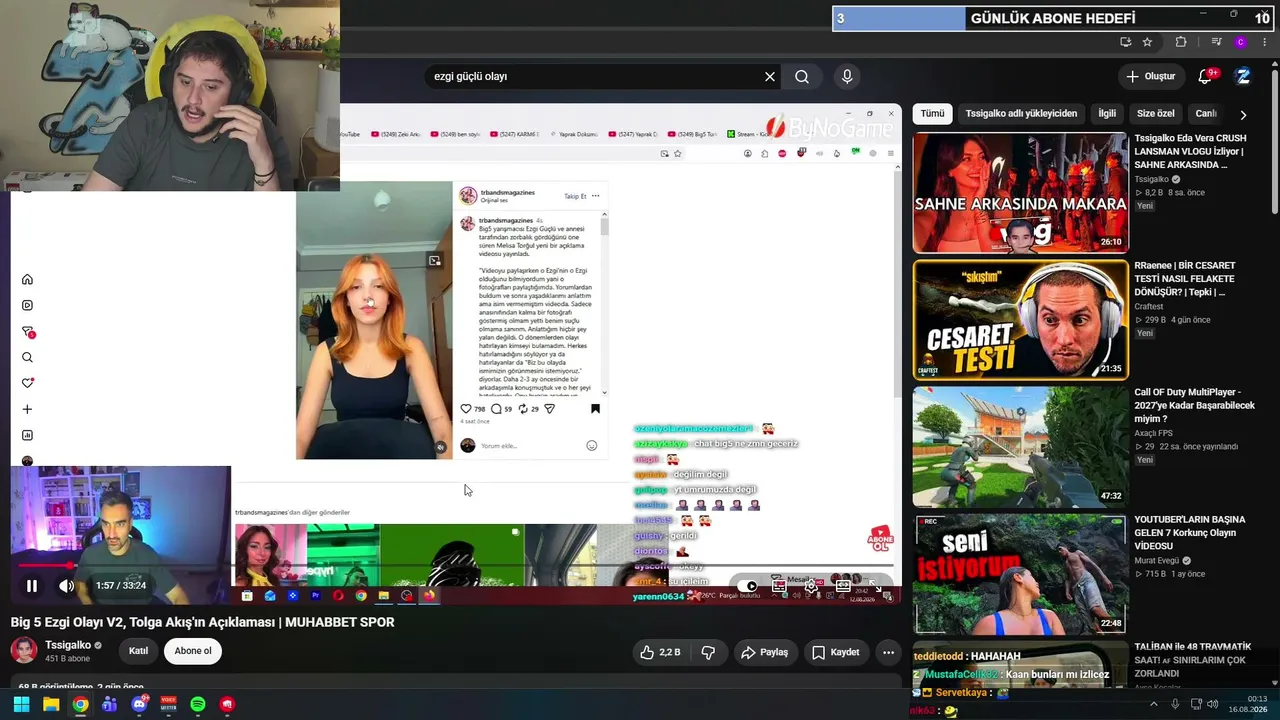
Task: Open Chrome from taskbar
Action: pyautogui.click(x=80, y=705)
